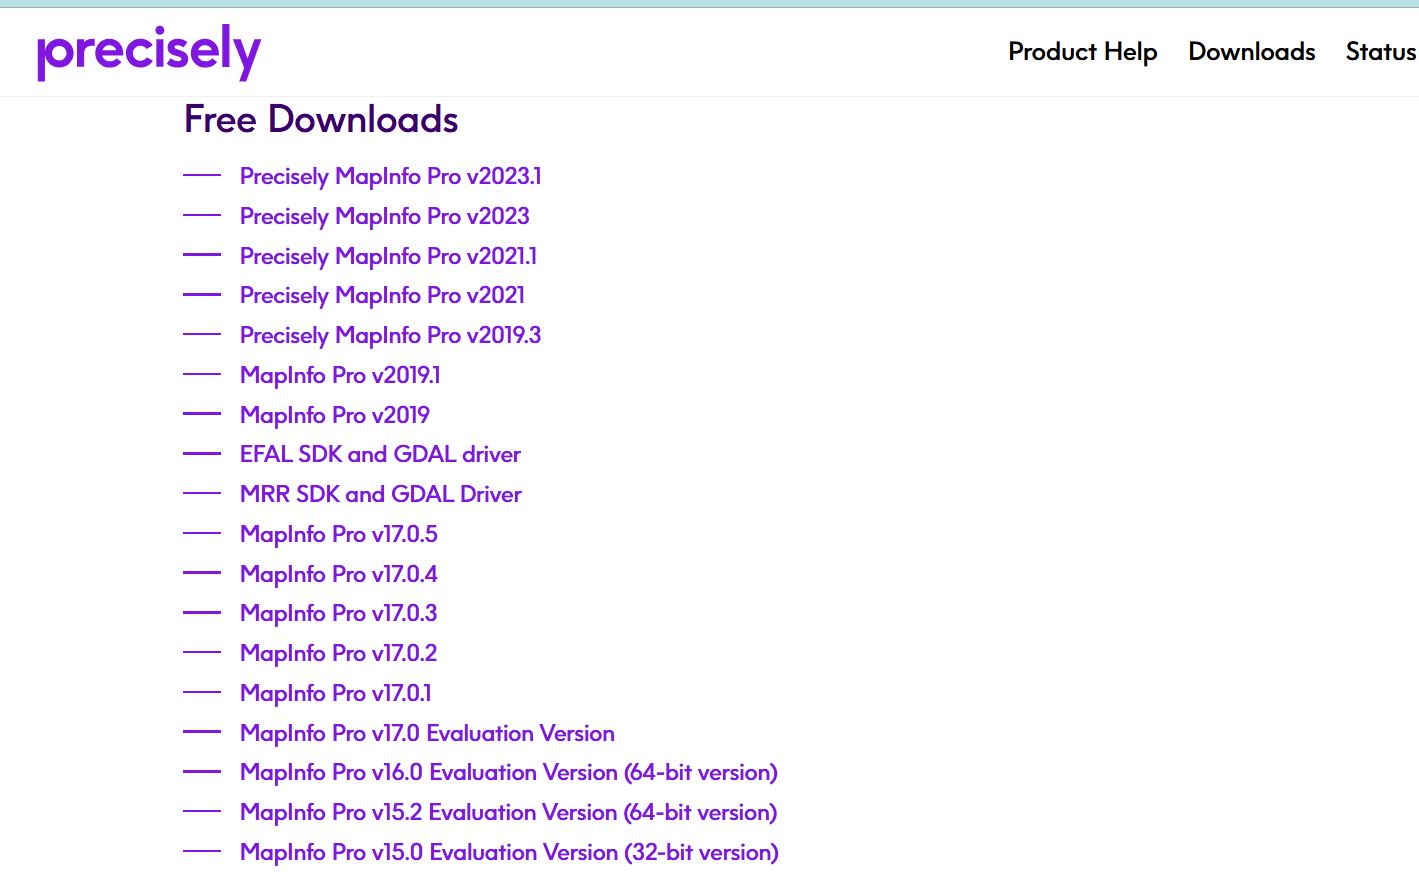This screenshot has width=1419, height=887.
Task: Follow the MapInfo Pro v17.0.3 link
Action: click(339, 613)
